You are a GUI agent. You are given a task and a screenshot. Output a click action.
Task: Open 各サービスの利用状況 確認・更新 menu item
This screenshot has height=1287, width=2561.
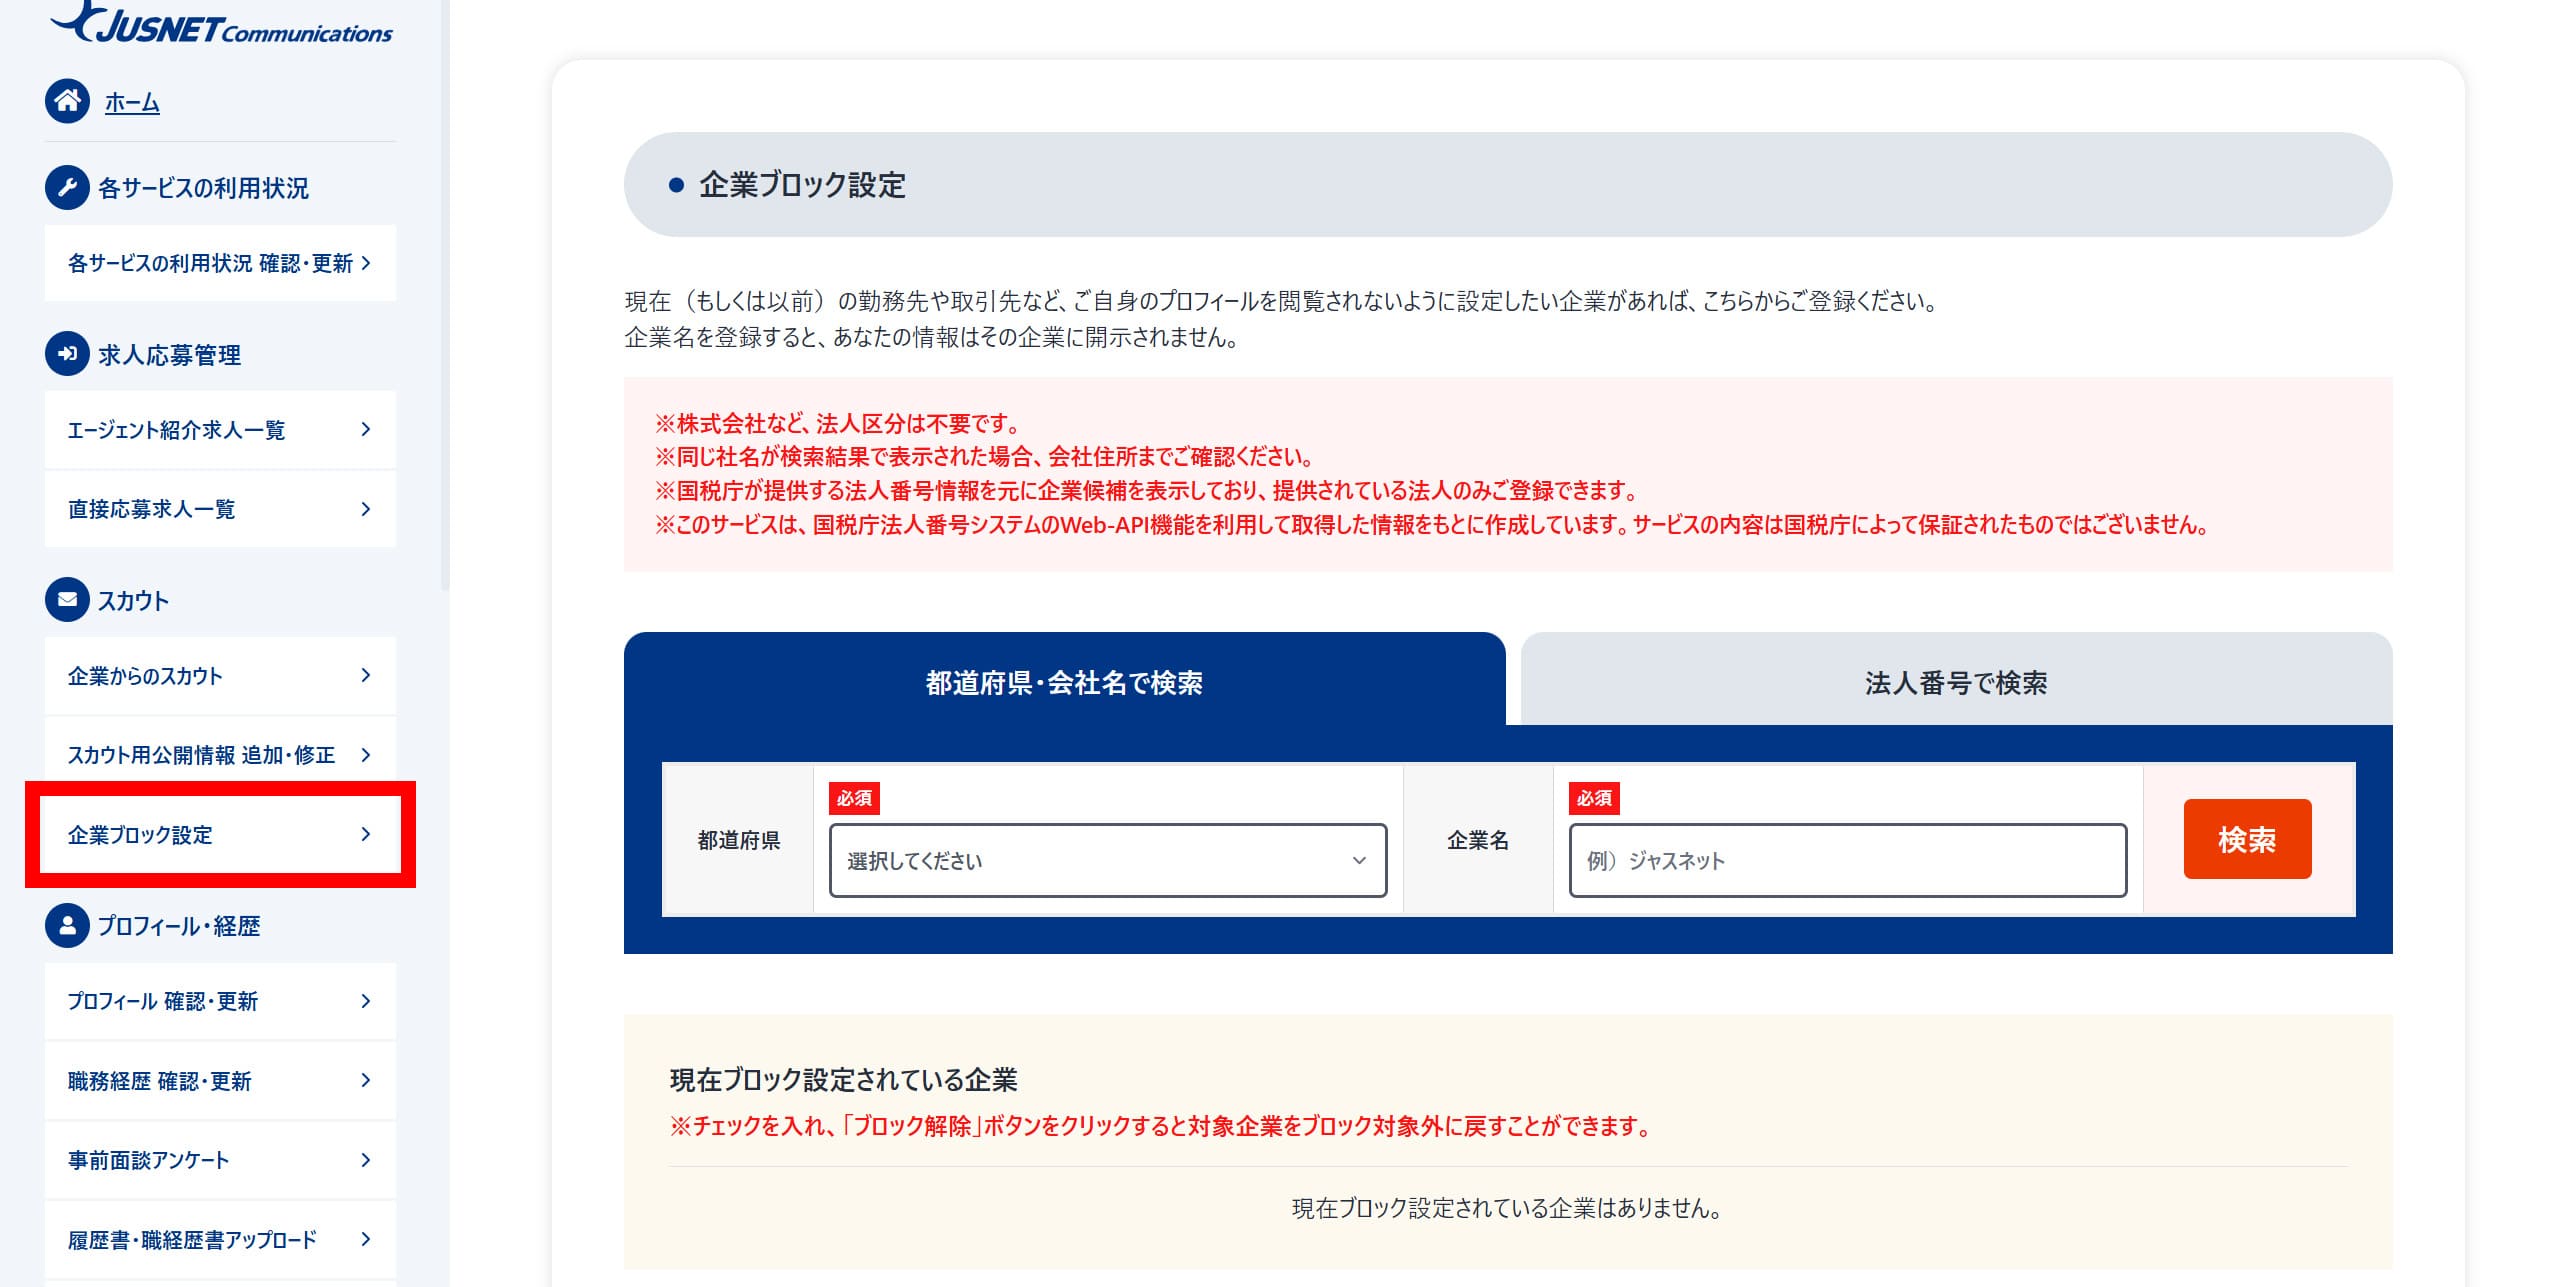220,263
